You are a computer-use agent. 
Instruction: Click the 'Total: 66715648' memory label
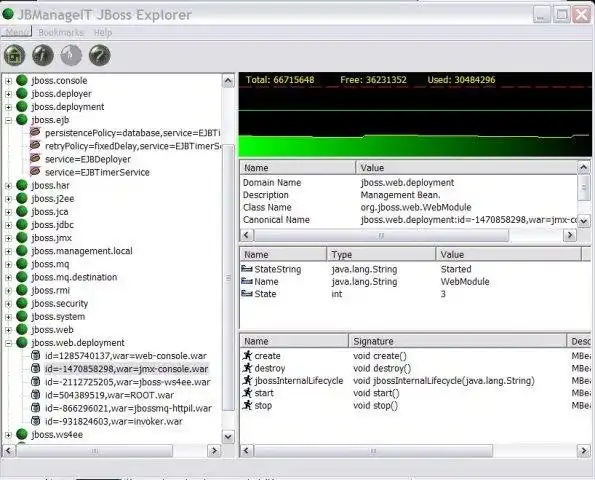point(280,80)
